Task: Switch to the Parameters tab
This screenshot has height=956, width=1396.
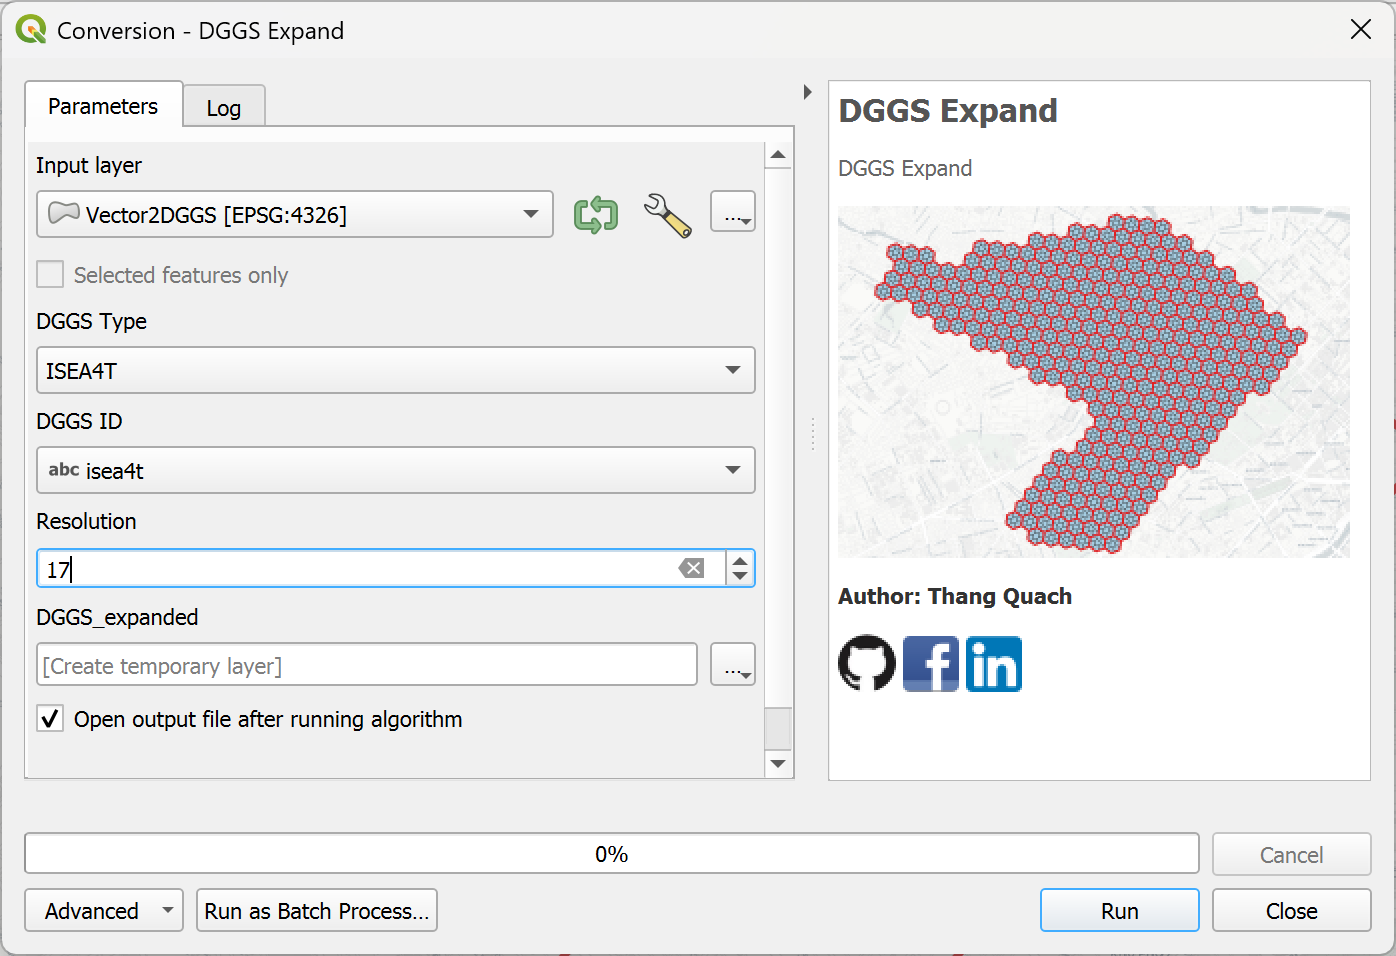Action: click(103, 106)
